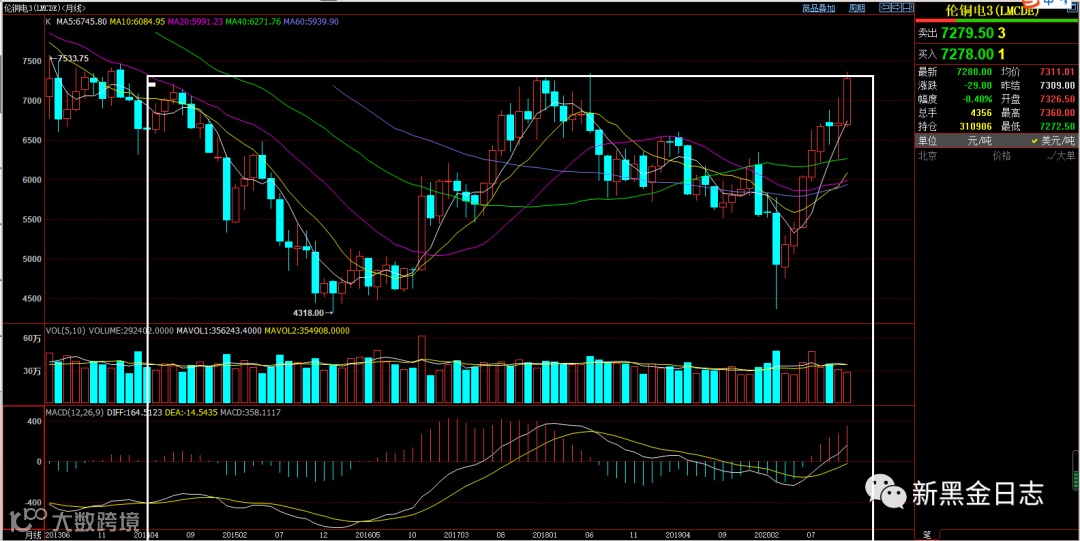Click the 卖出 price 7279.50
This screenshot has width=1080, height=541.
click(966, 33)
